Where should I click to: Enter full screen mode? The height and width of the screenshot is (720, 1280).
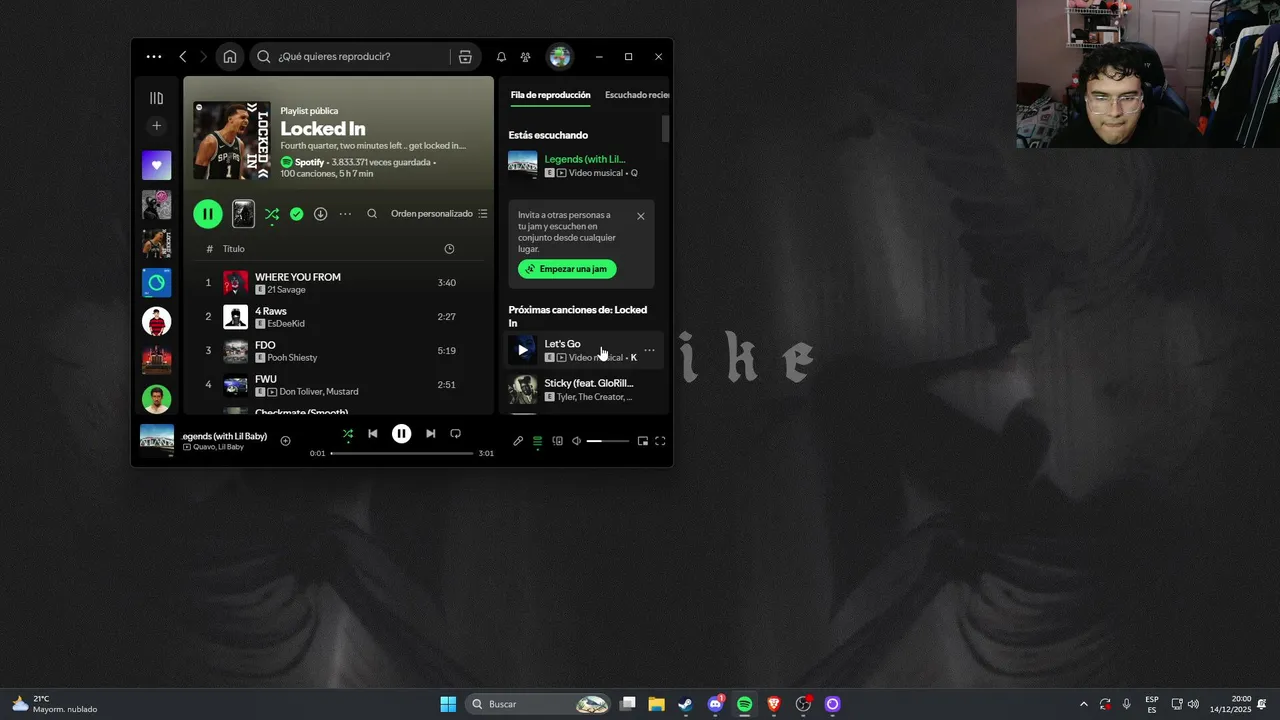[x=660, y=441]
